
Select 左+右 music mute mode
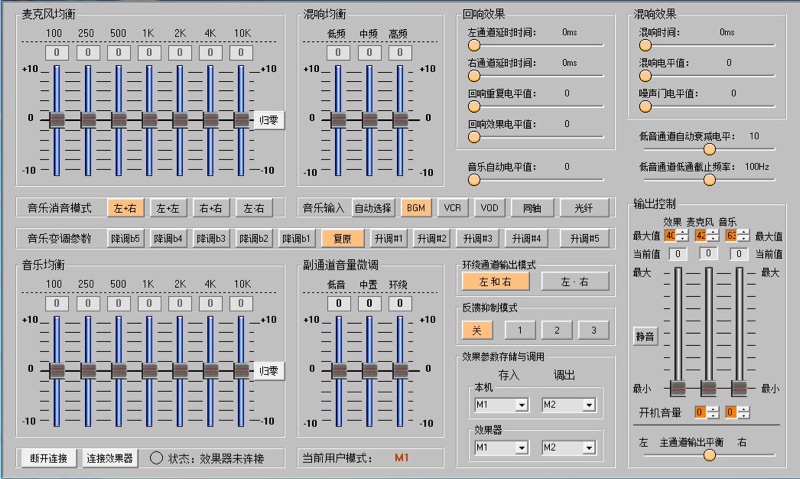(125, 208)
